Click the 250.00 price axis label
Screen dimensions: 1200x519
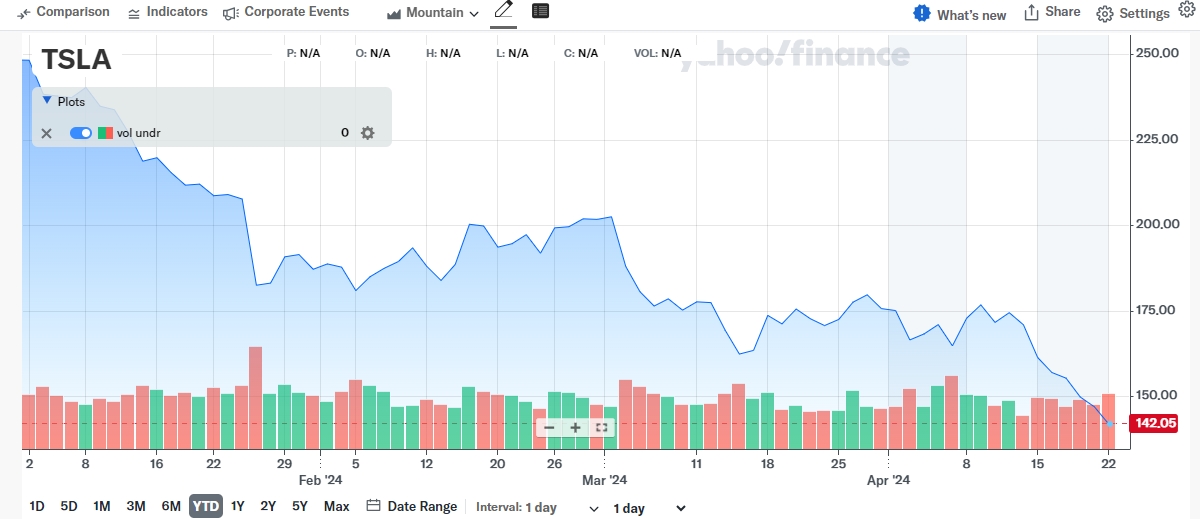[x=1158, y=52]
